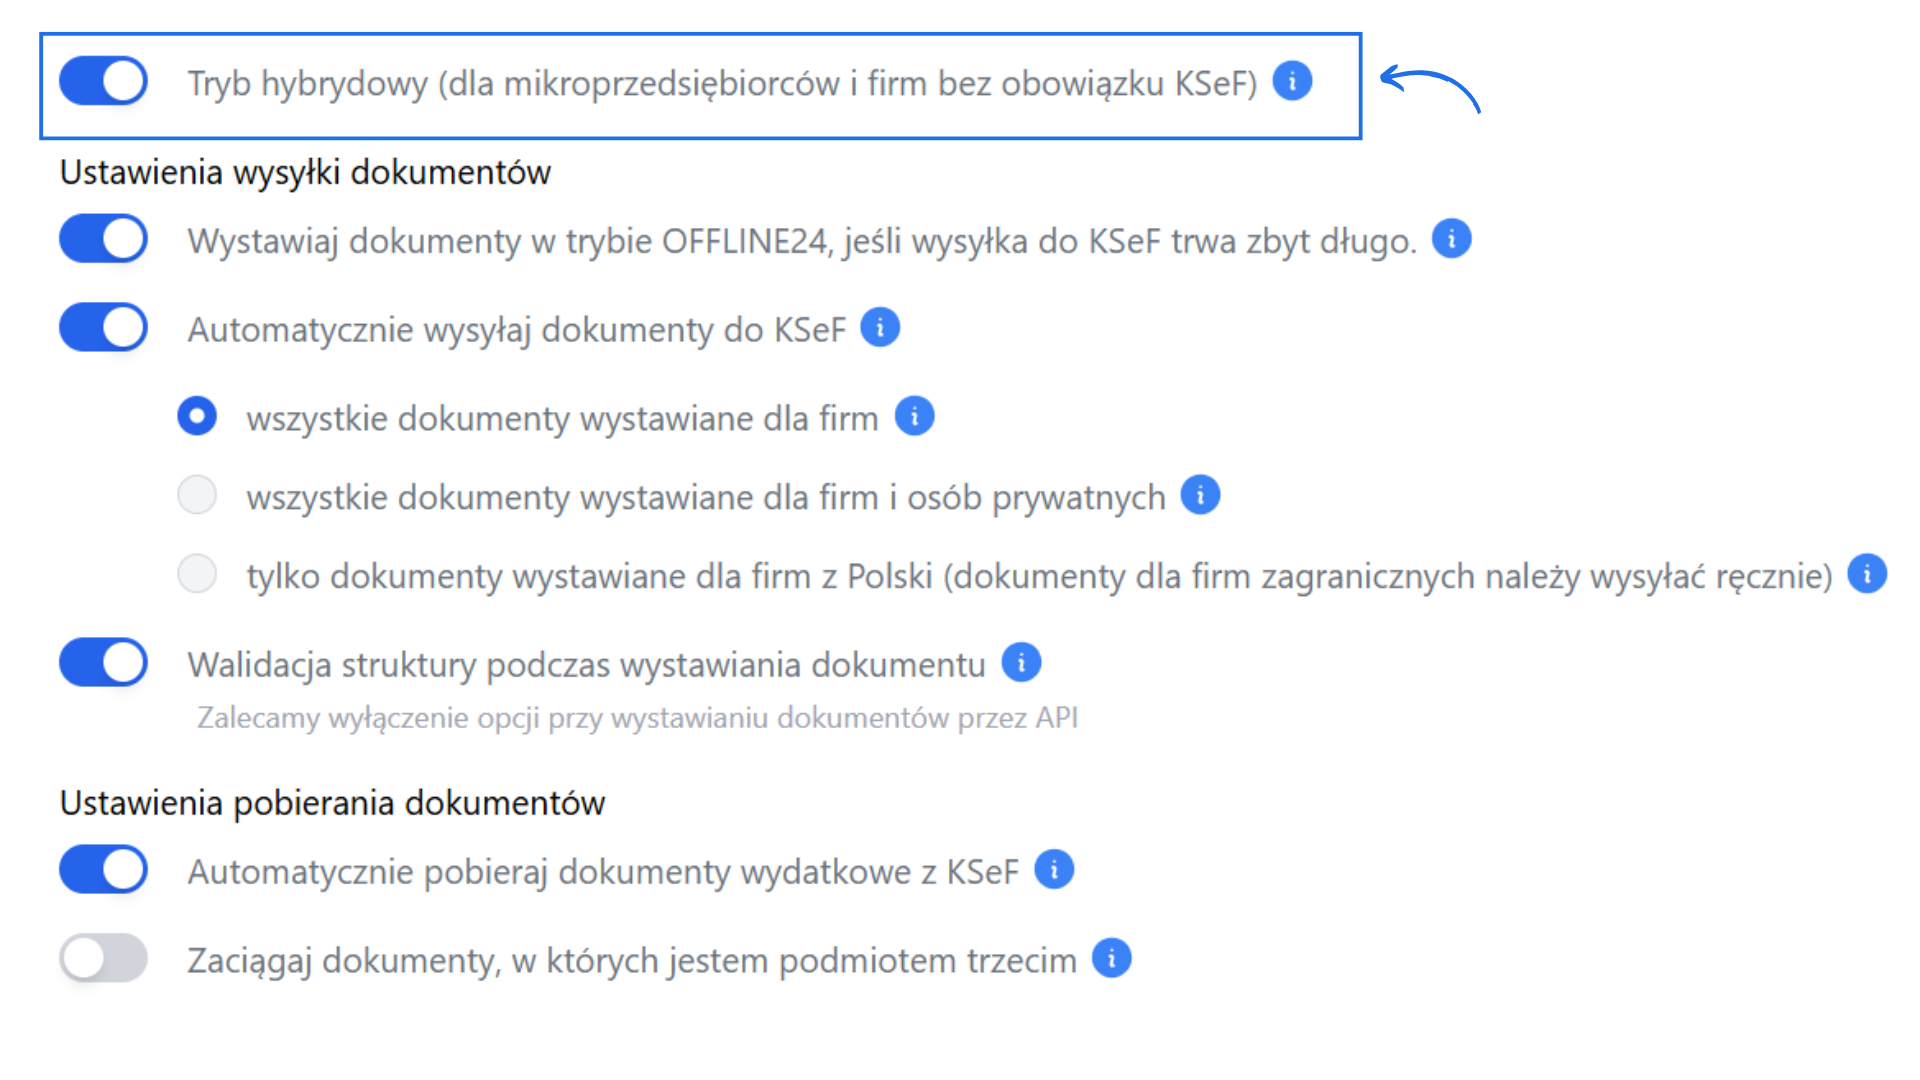Choose documents for firms and private persons

[x=197, y=494]
